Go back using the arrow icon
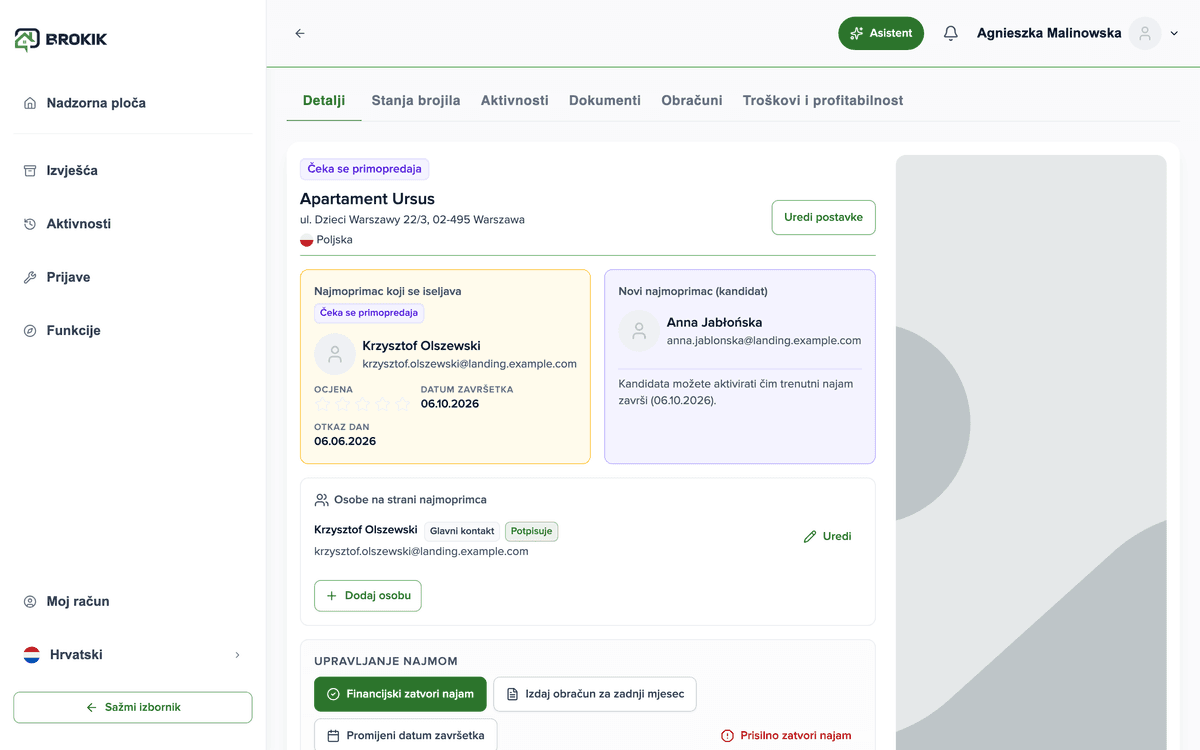Image resolution: width=1200 pixels, height=750 pixels. point(300,33)
